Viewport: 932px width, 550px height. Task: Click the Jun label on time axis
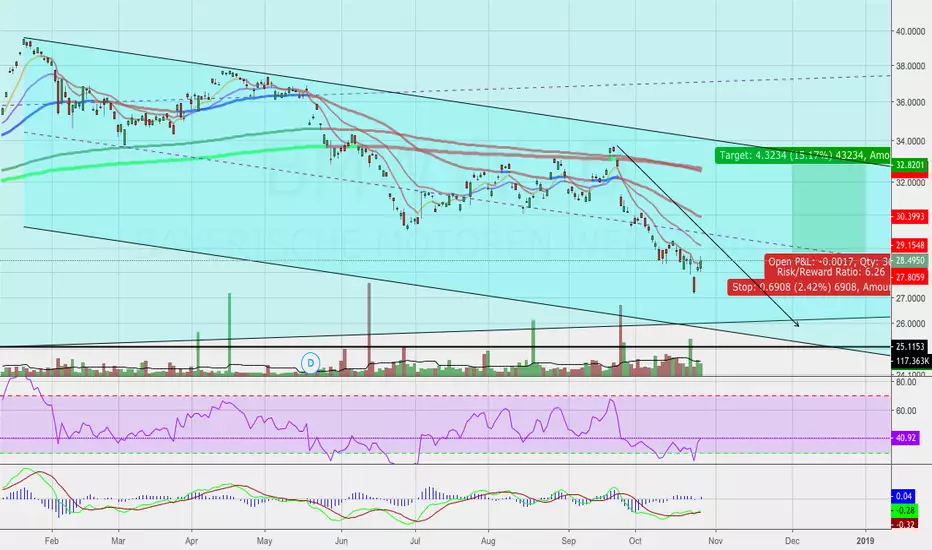click(341, 541)
